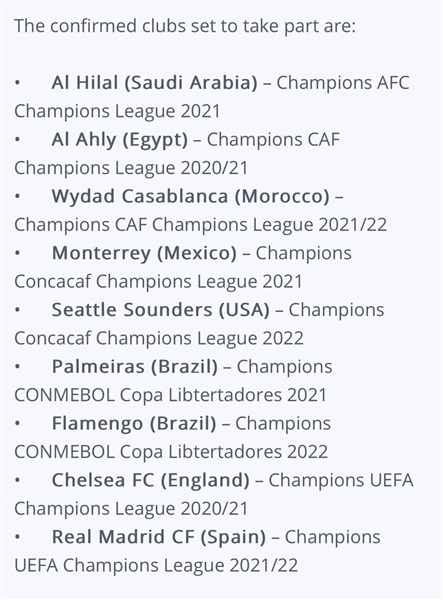Click "CONMEBOL Copa Libtertadores 2021" text
The height and width of the screenshot is (600, 443).
[170, 395]
